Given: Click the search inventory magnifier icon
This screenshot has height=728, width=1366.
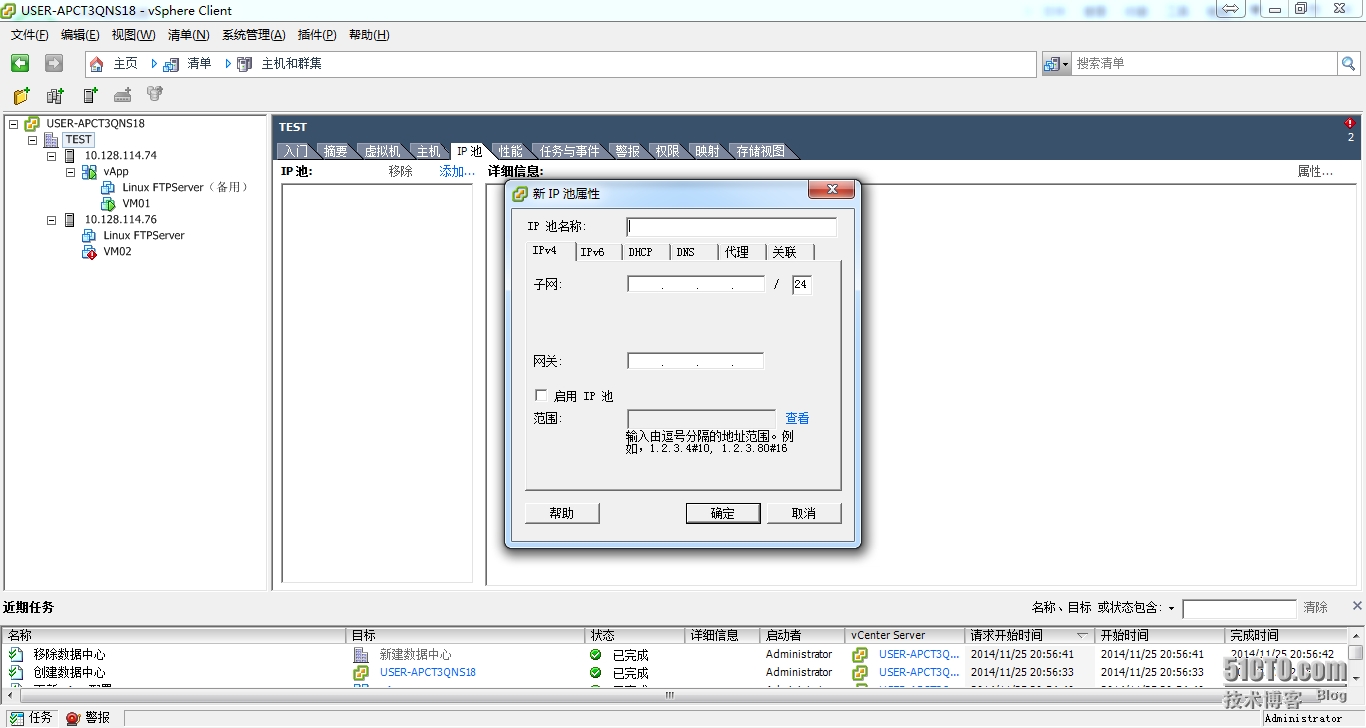Looking at the screenshot, I should coord(1349,63).
